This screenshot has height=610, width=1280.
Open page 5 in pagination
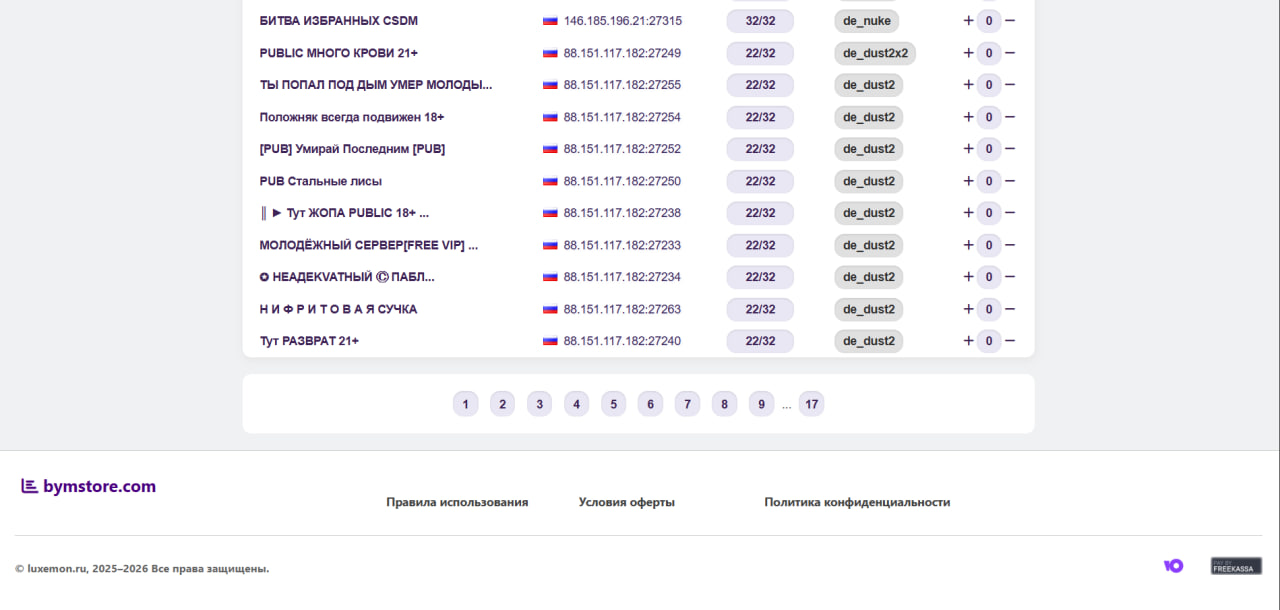[613, 404]
